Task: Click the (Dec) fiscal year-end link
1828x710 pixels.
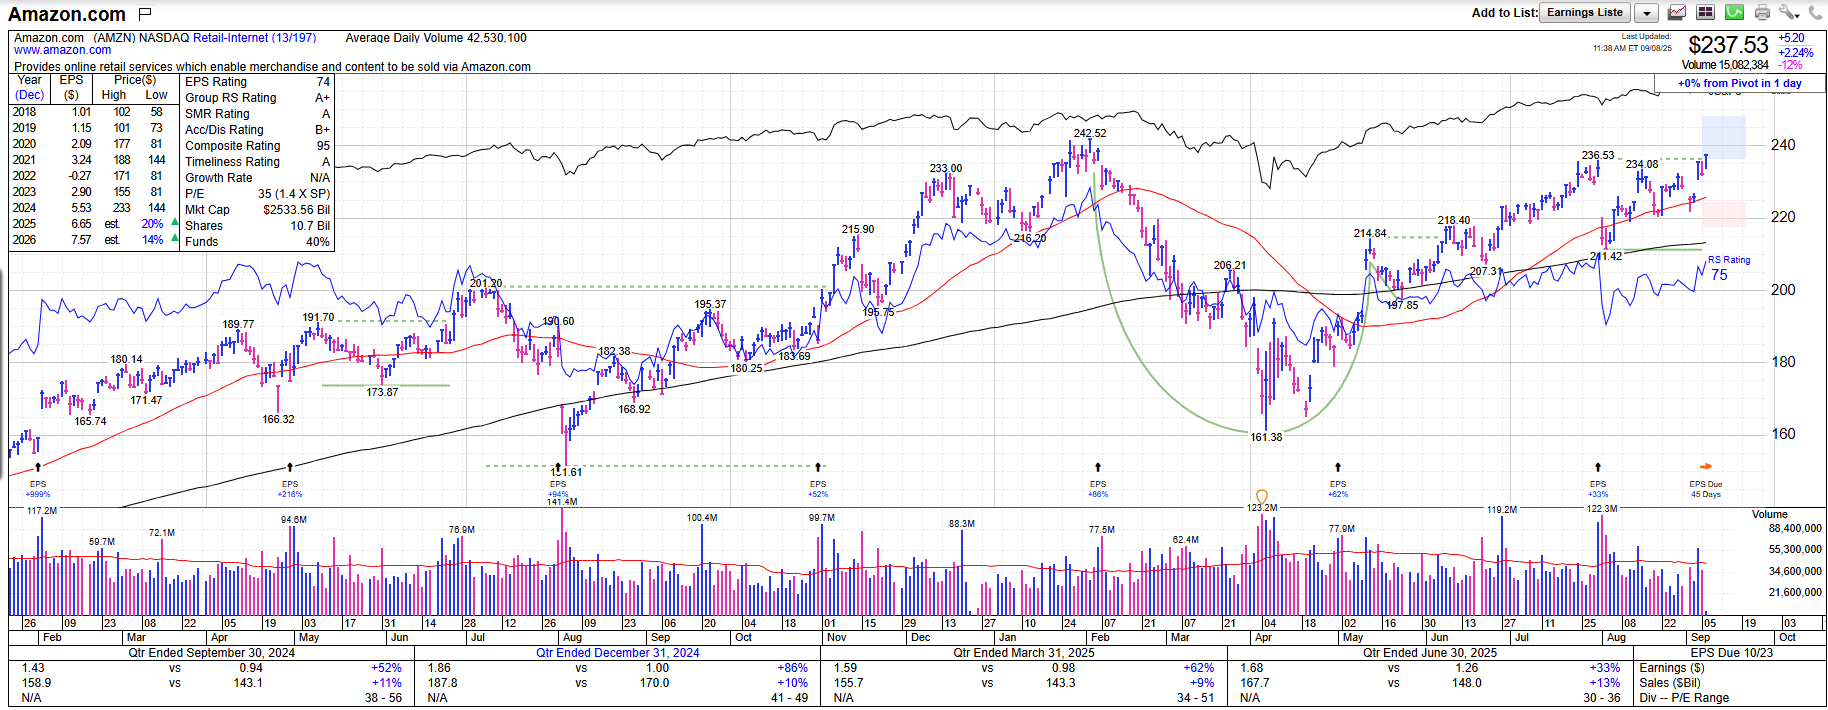Action: 29,95
